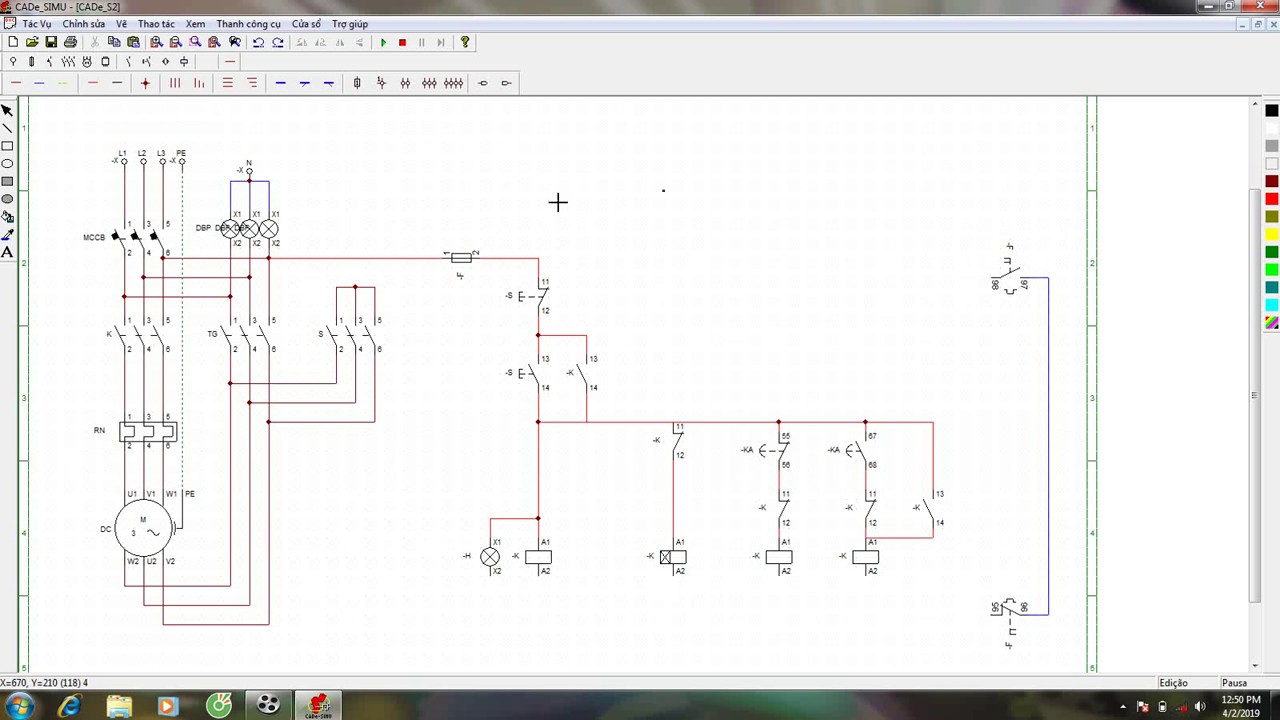
Task: Click the redo arrow in the toolbar
Action: (278, 42)
